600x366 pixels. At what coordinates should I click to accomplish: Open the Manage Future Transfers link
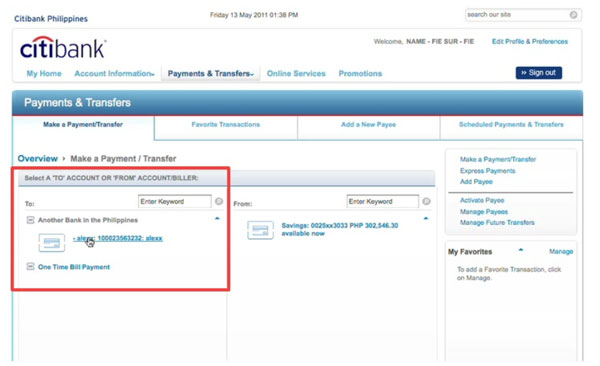click(x=497, y=222)
